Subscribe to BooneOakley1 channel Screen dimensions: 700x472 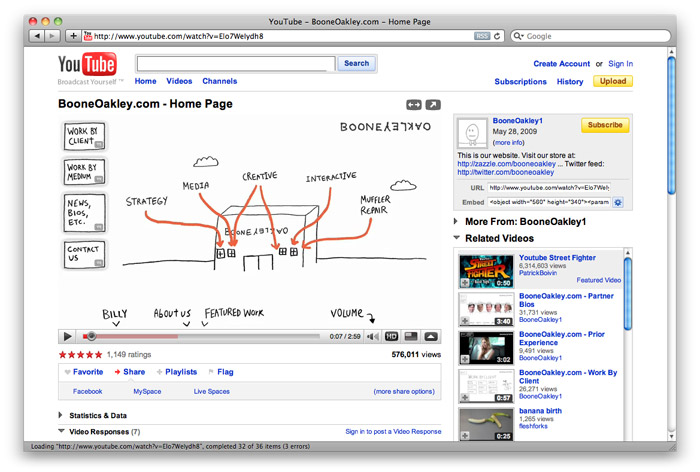605,125
